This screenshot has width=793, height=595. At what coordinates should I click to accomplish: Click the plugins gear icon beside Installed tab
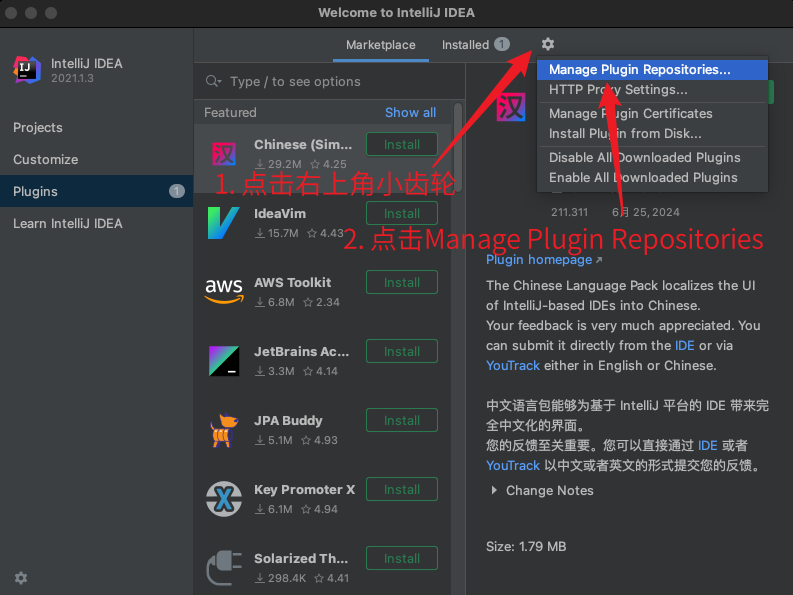[547, 44]
